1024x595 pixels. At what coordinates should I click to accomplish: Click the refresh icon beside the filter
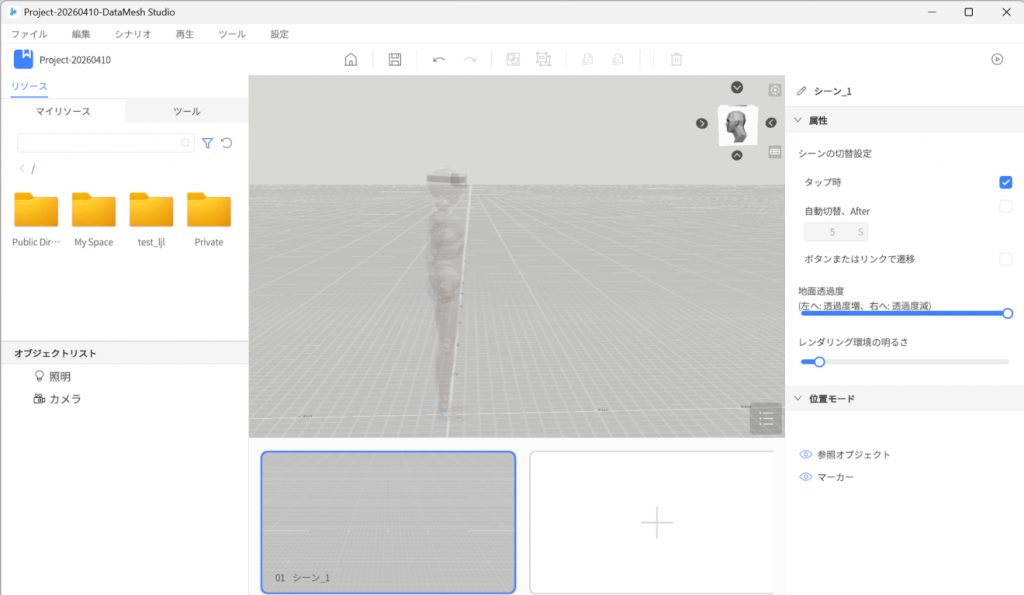tap(227, 143)
